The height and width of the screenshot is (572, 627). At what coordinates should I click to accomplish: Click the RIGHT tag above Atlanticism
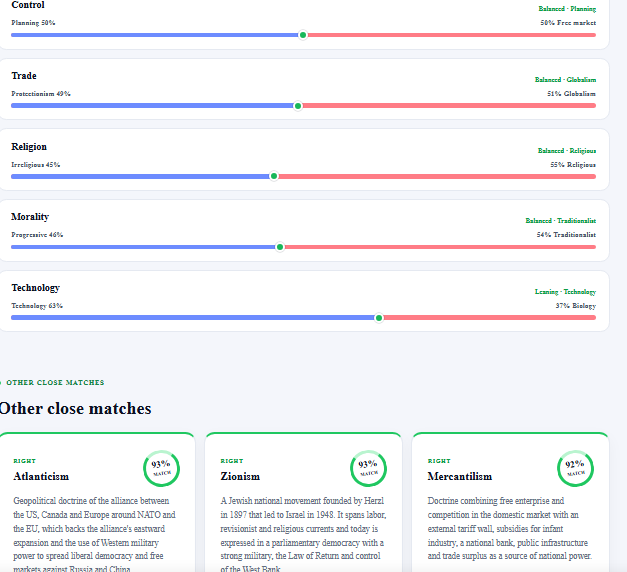pos(25,461)
